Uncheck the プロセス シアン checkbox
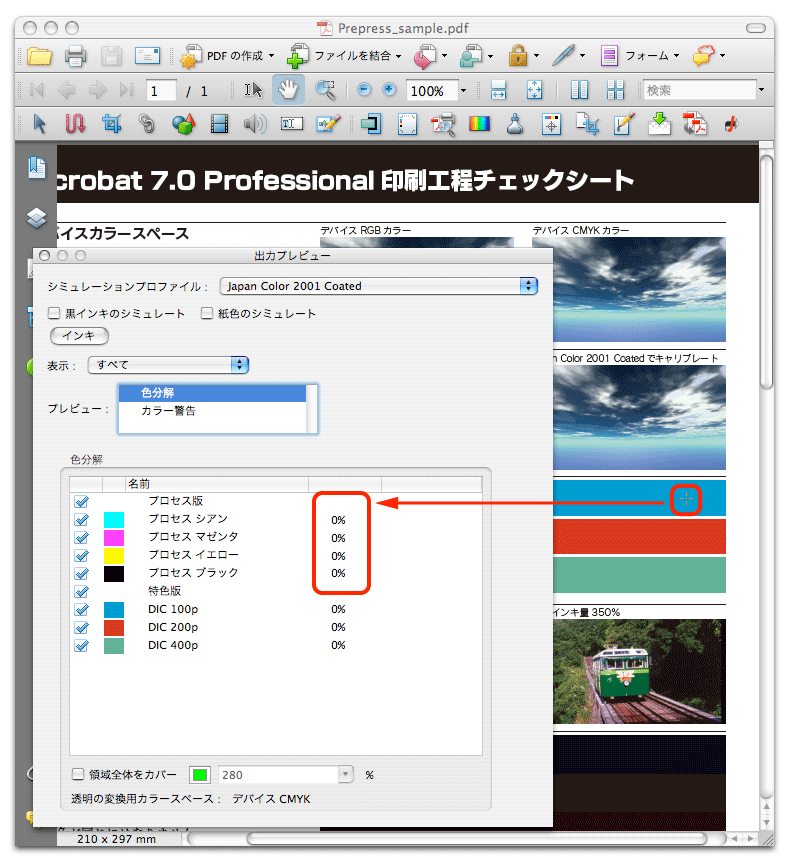 point(82,519)
